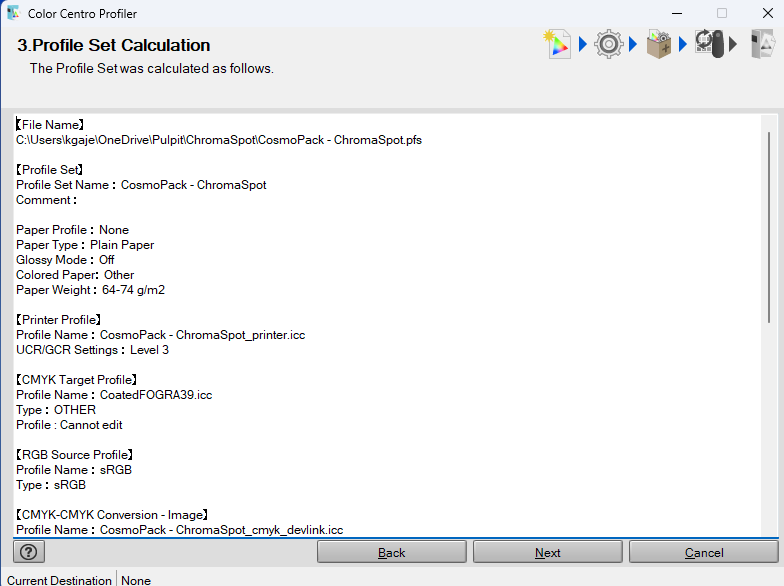The height and width of the screenshot is (586, 784).
Task: Click the file path CosmoPack - ChromaSpot.pfs line
Action: [x=219, y=140]
